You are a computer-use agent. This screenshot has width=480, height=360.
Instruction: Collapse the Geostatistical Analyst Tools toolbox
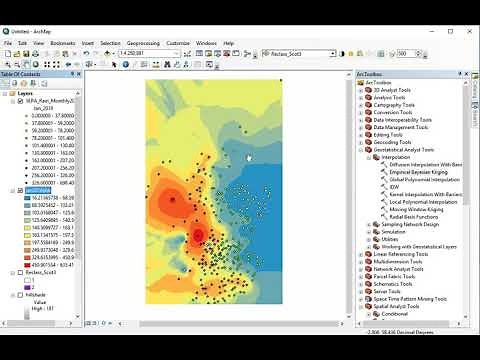(x=361, y=150)
